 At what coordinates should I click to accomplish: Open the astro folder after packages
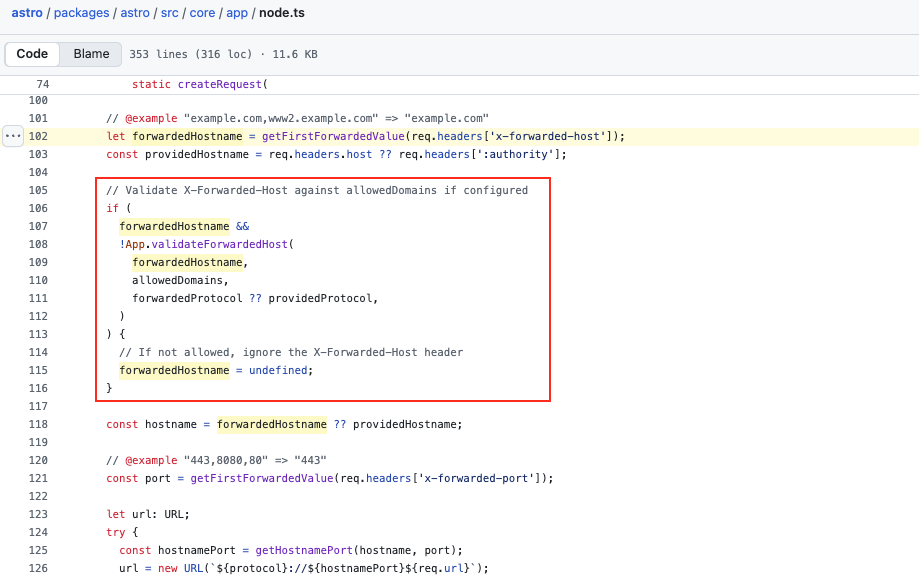pyautogui.click(x=135, y=13)
